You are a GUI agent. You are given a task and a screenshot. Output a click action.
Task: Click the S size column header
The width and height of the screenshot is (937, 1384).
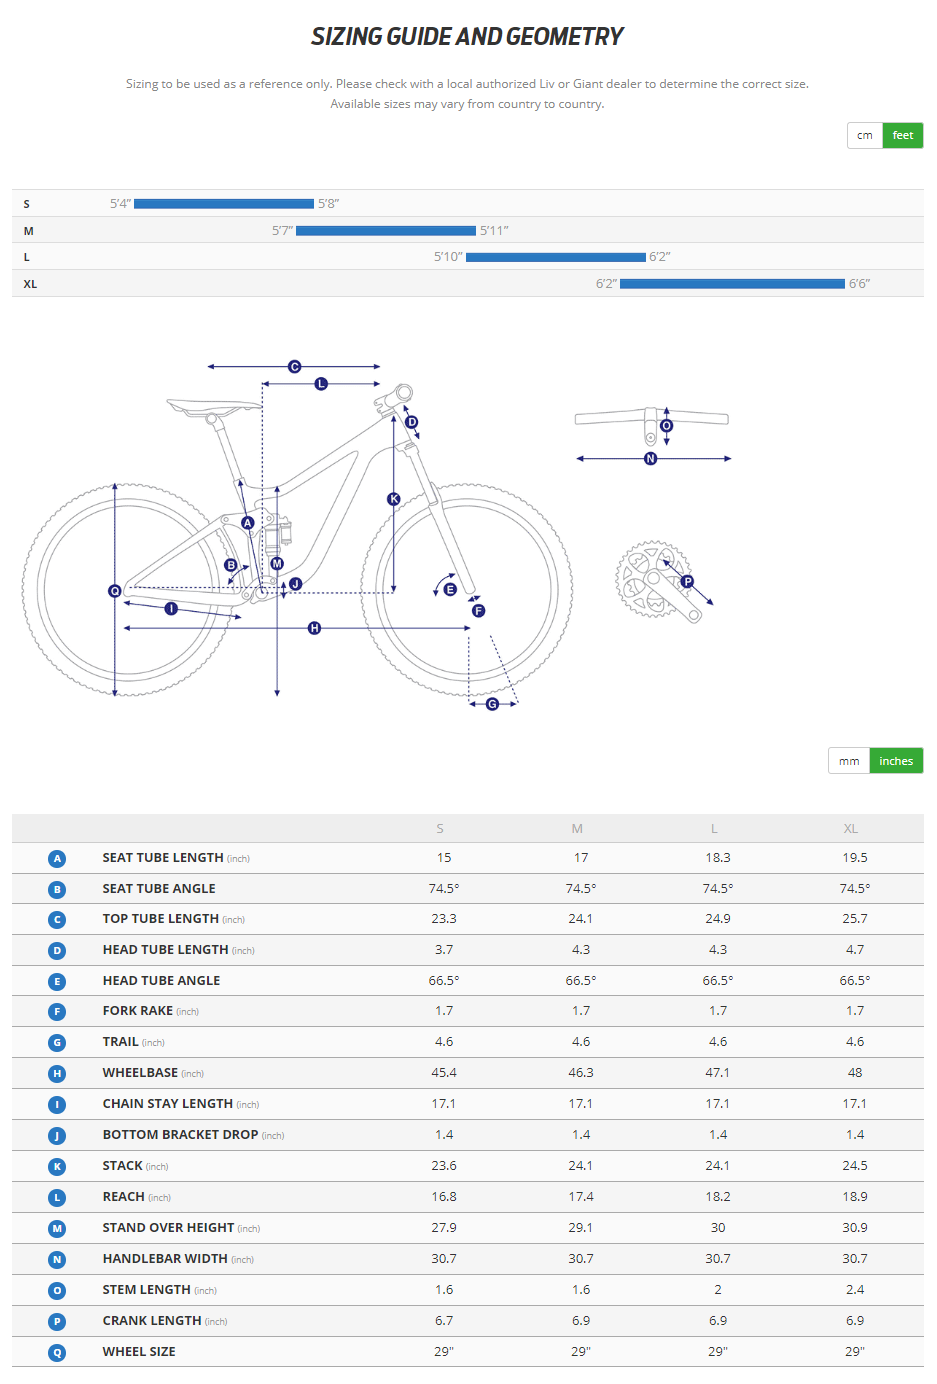tap(440, 829)
